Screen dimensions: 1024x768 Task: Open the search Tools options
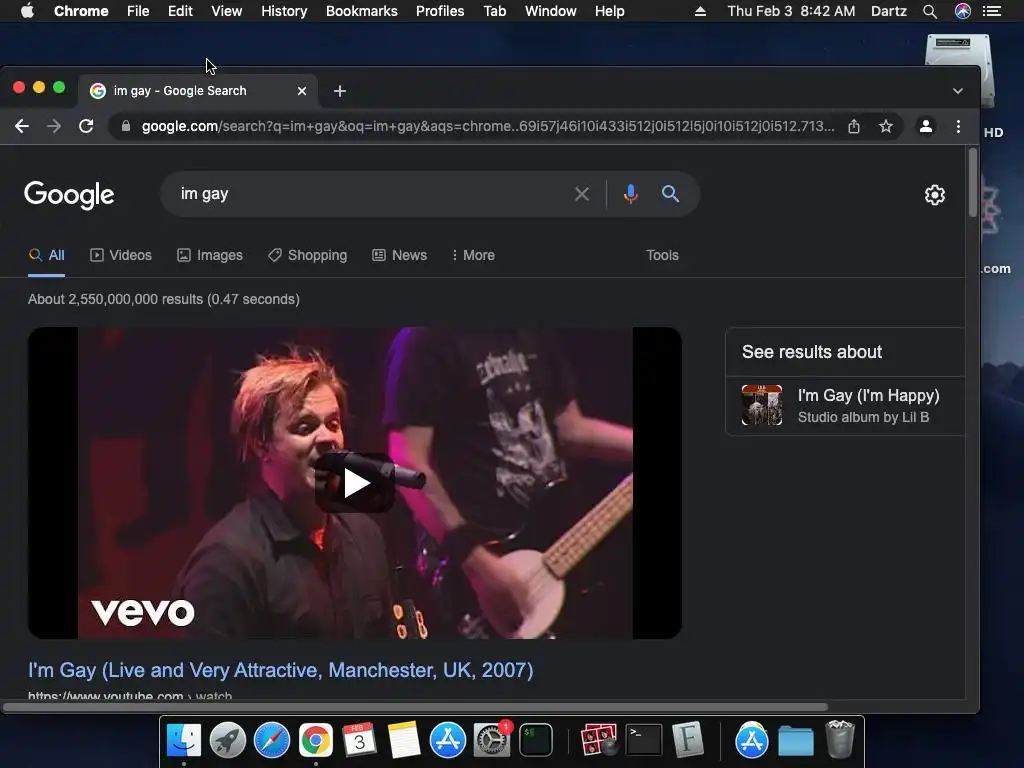662,255
